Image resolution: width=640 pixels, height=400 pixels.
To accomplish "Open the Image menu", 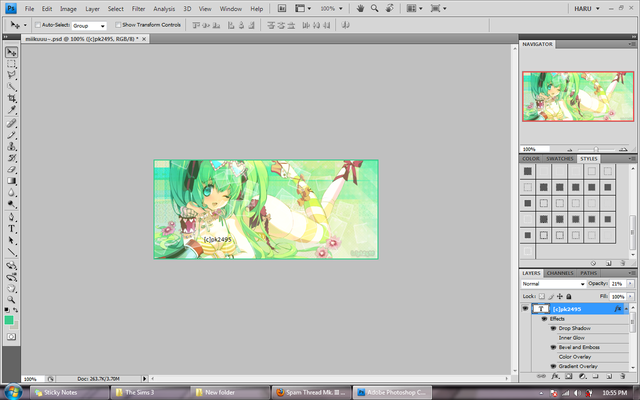I will click(x=68, y=9).
